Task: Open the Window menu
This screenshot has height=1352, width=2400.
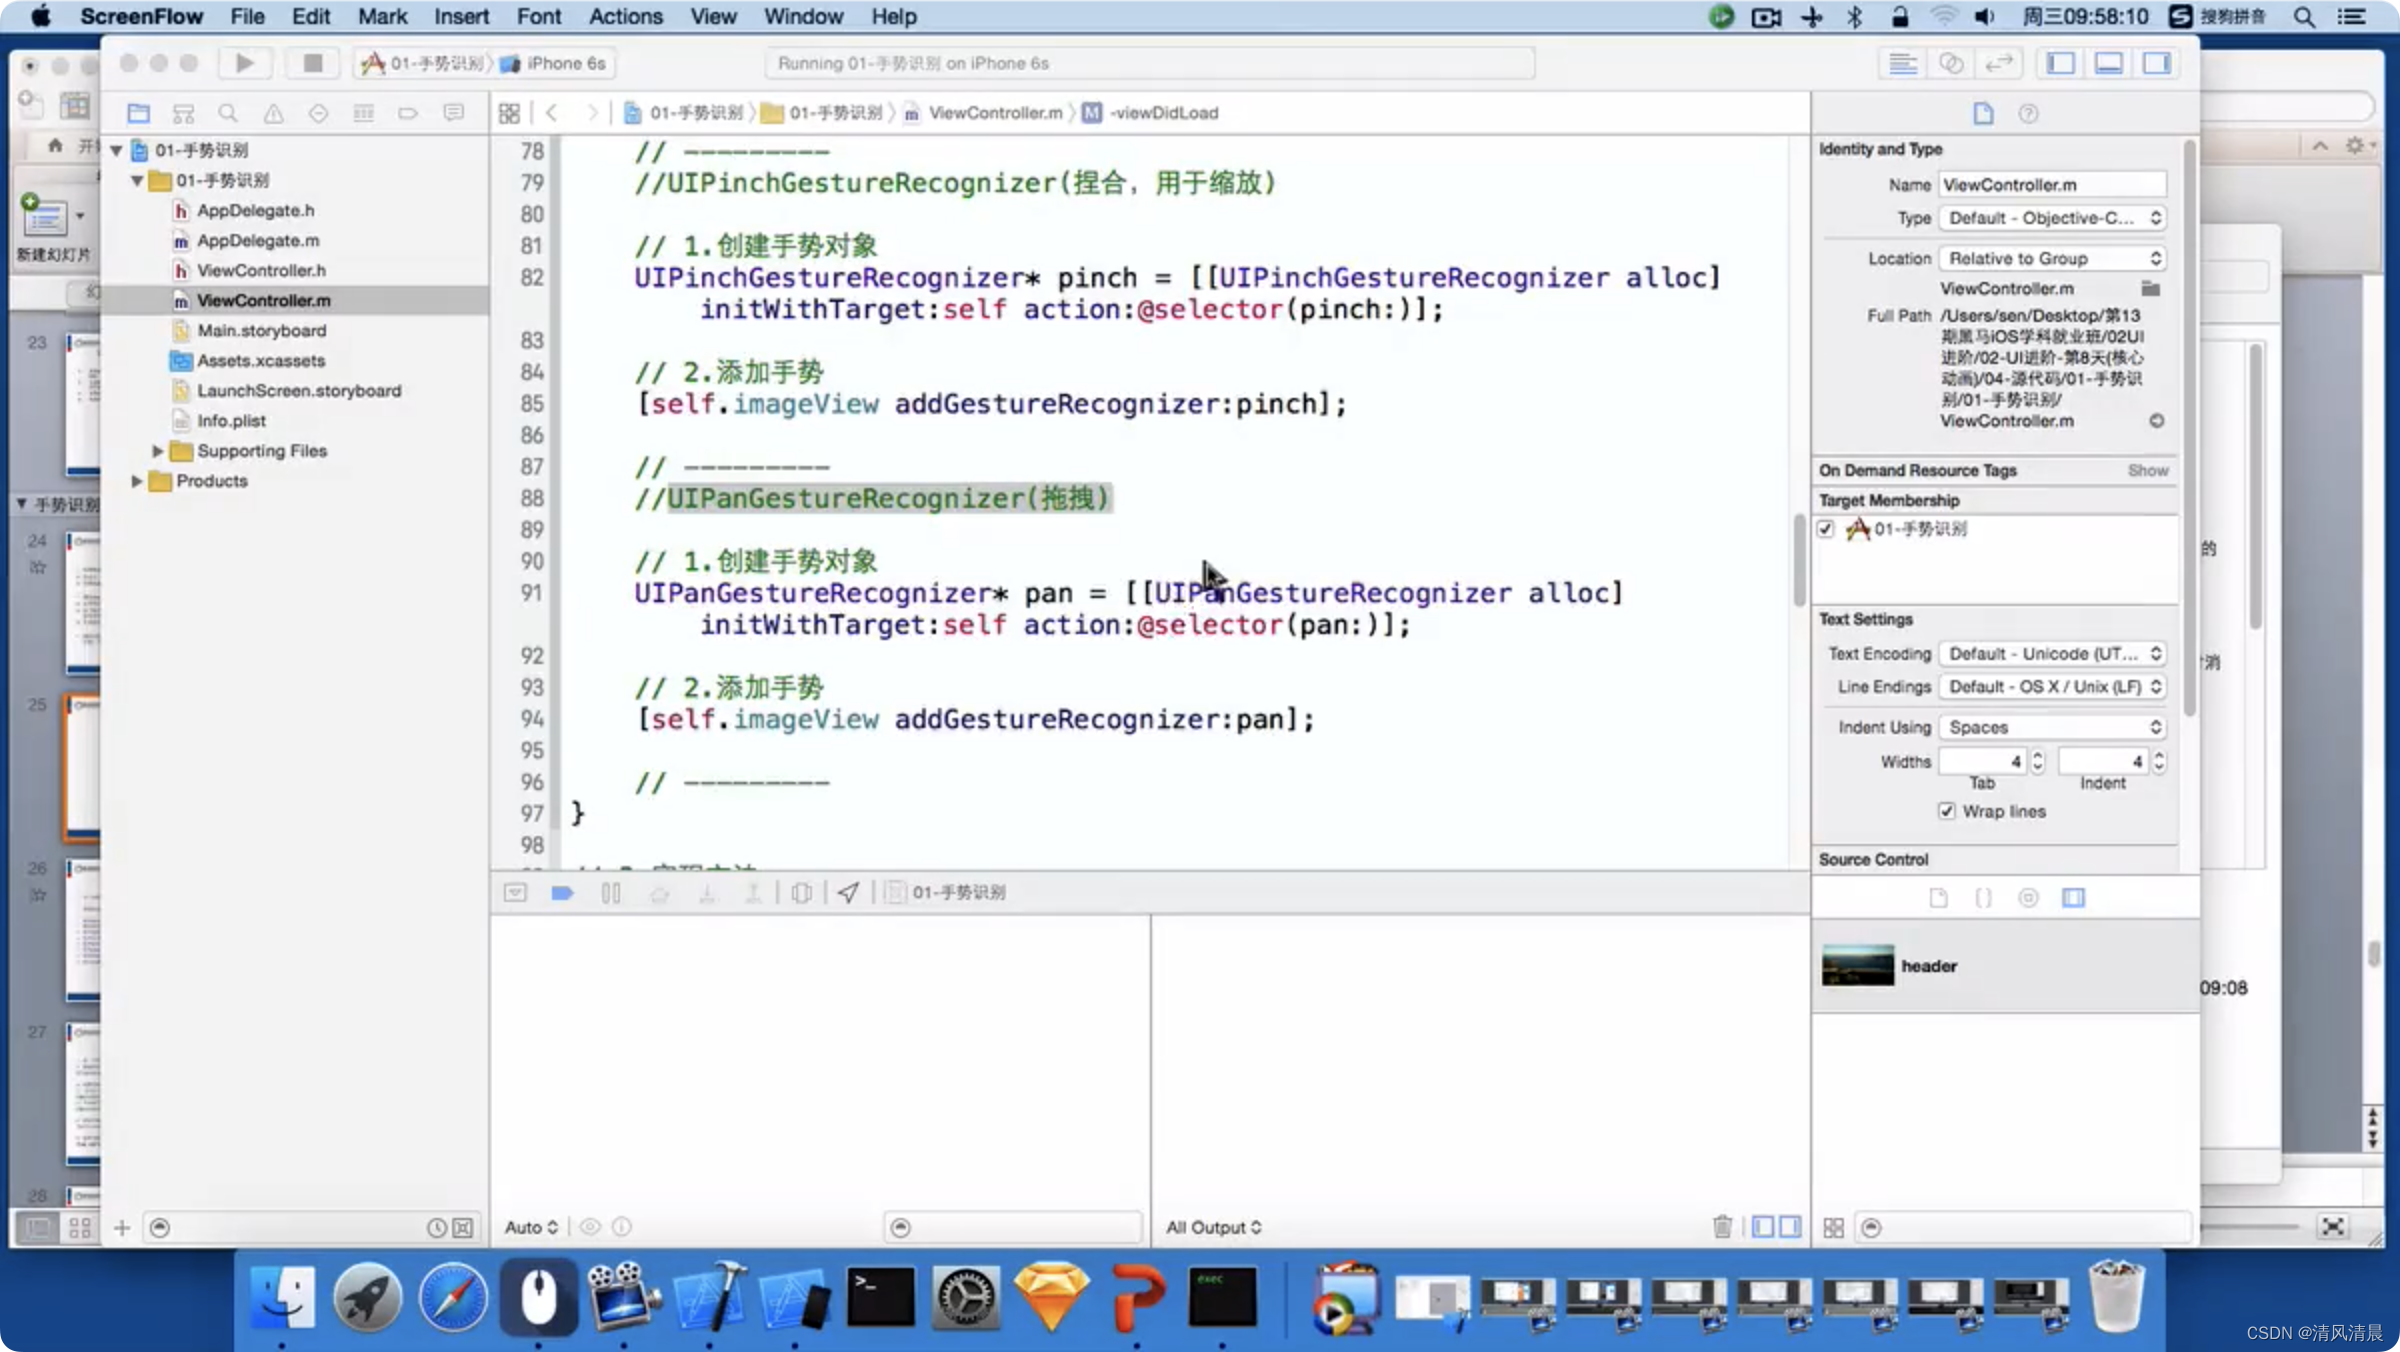Action: 803,17
